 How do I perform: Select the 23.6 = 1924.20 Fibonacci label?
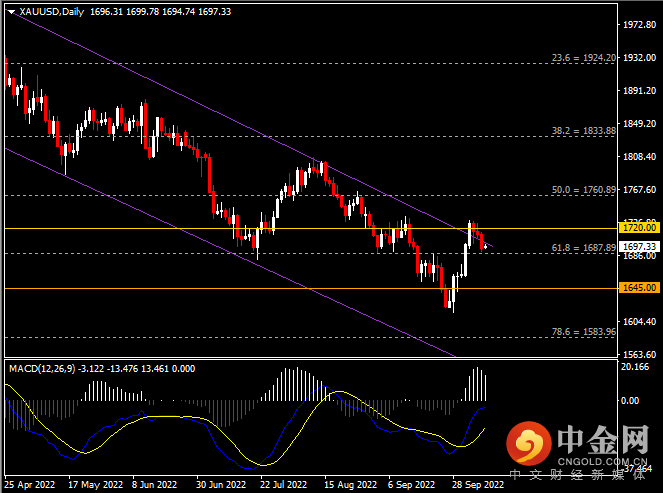coord(584,58)
